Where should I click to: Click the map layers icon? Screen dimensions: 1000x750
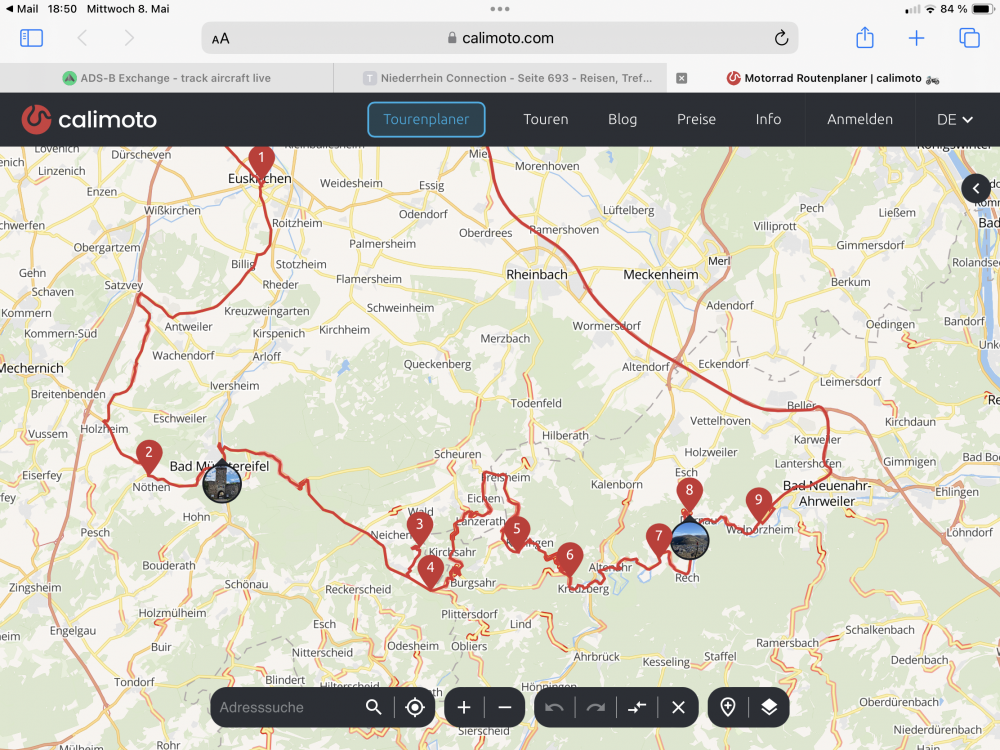pyautogui.click(x=768, y=707)
